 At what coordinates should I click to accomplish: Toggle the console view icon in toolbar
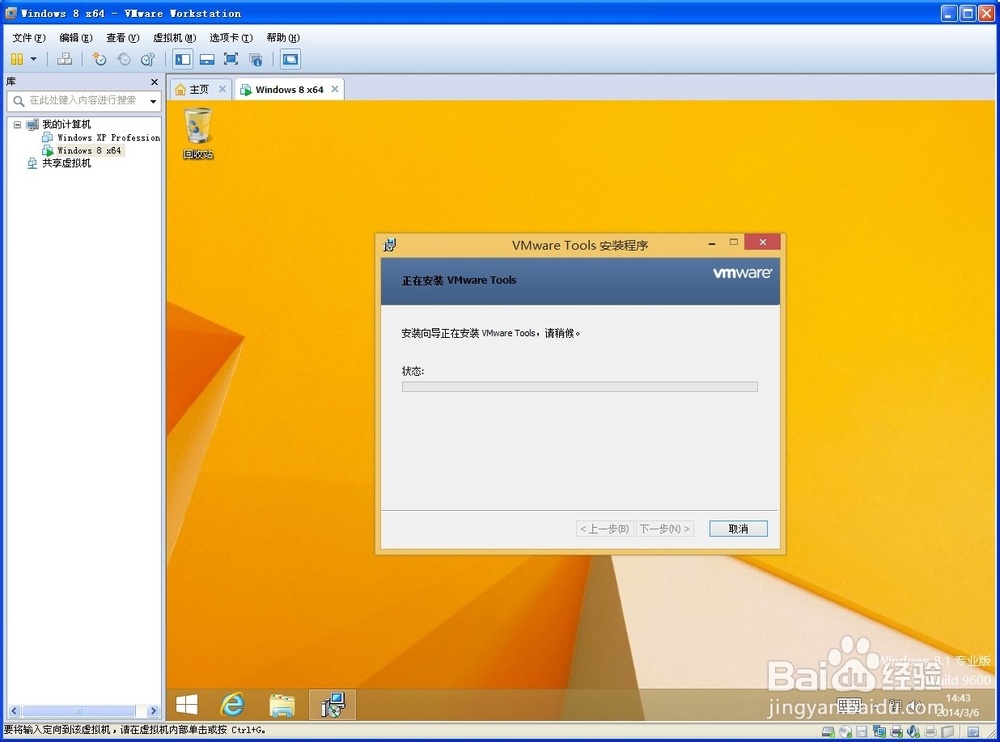pos(290,59)
